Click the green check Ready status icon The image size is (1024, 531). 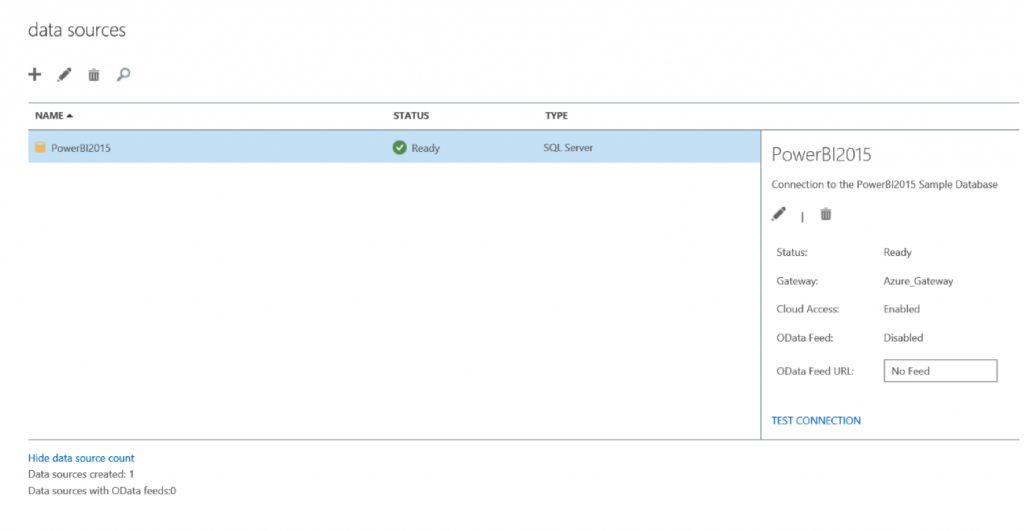tap(400, 148)
